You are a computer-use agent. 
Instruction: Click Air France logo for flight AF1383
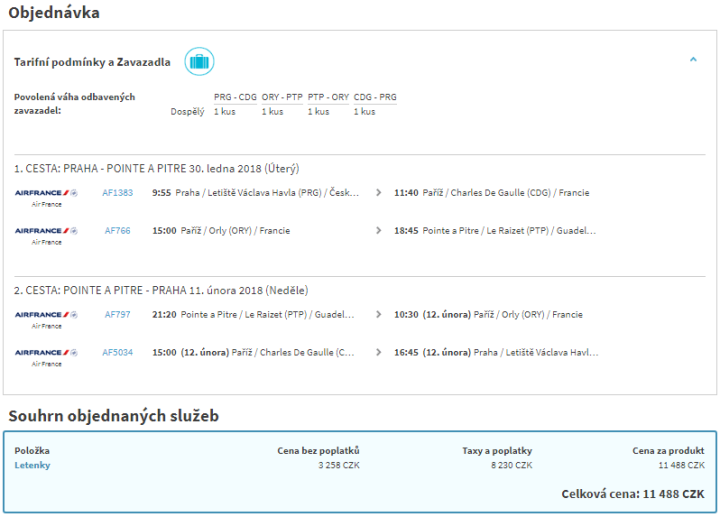tap(46, 193)
